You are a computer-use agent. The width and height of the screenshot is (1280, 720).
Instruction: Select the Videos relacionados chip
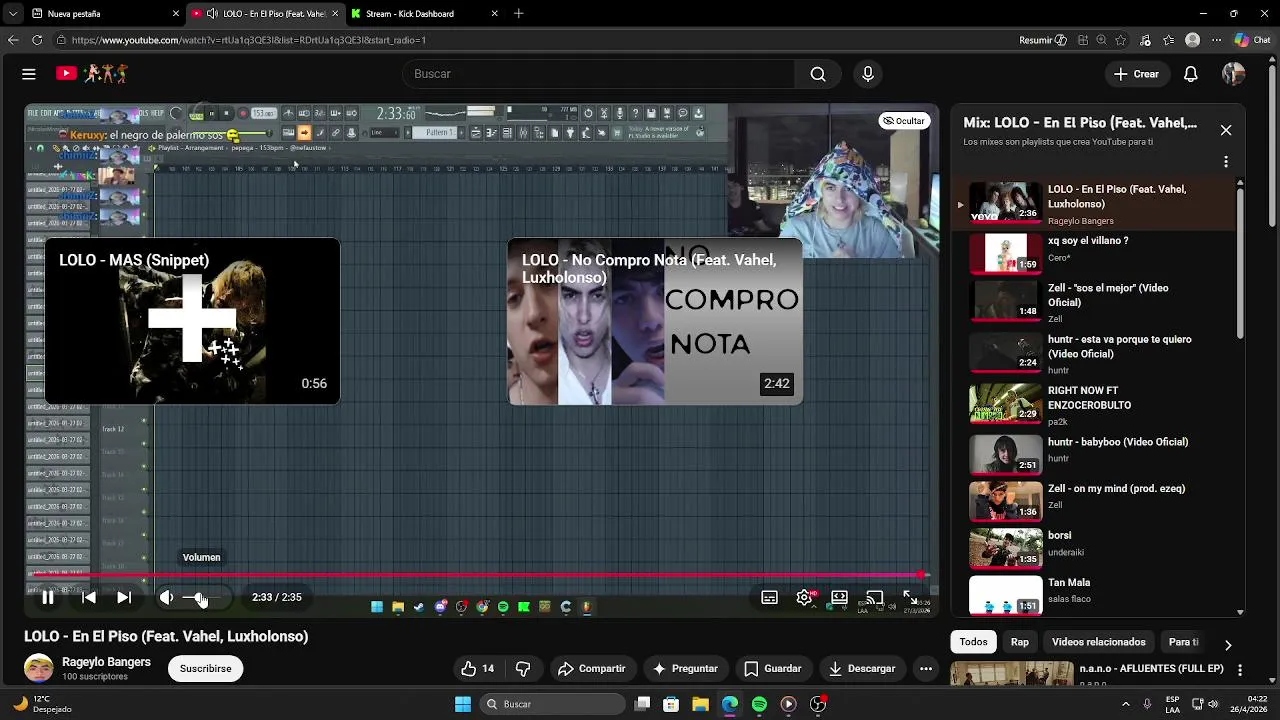click(1098, 642)
